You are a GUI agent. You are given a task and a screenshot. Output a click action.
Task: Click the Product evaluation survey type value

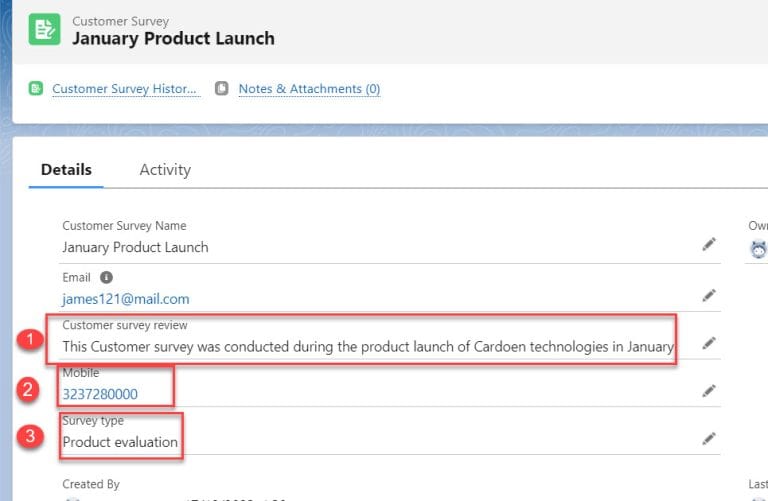coord(120,441)
